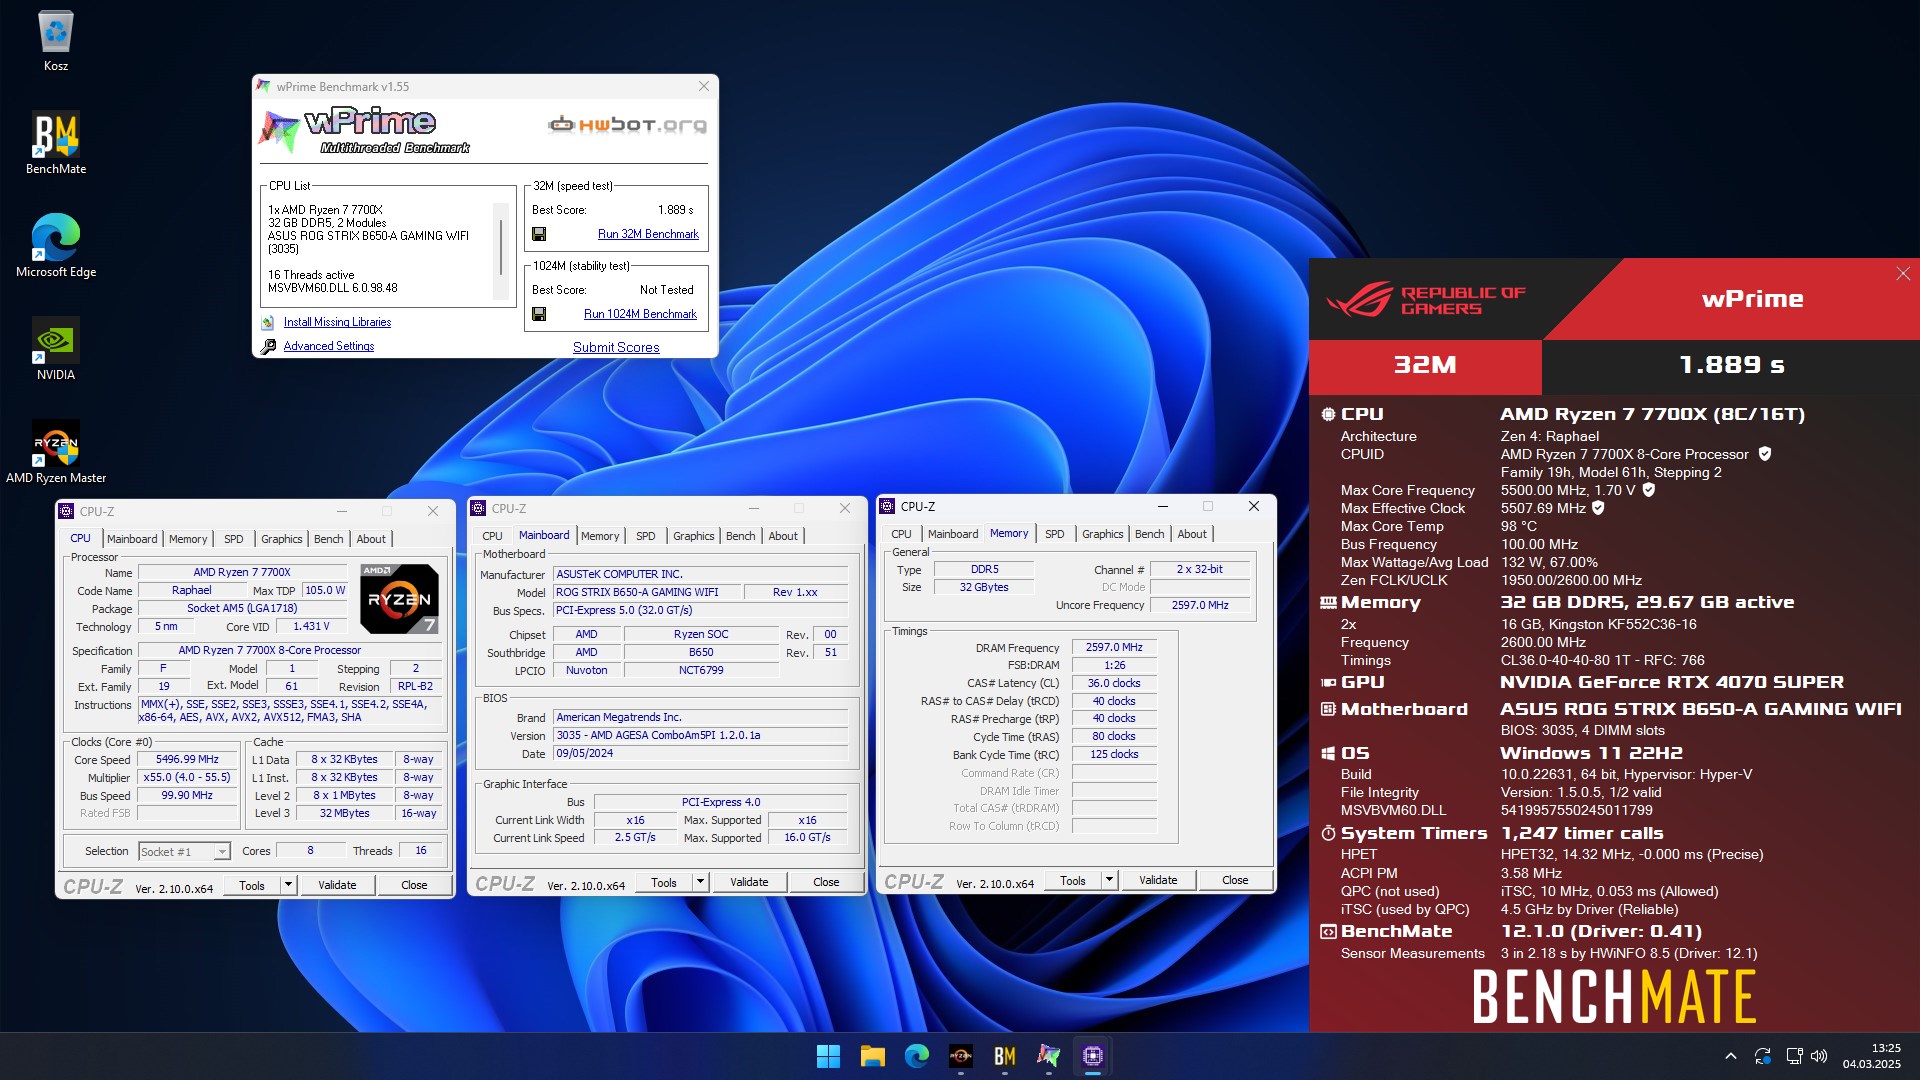Switch to wPrime taskbar icon
The width and height of the screenshot is (1920, 1080).
point(1048,1056)
